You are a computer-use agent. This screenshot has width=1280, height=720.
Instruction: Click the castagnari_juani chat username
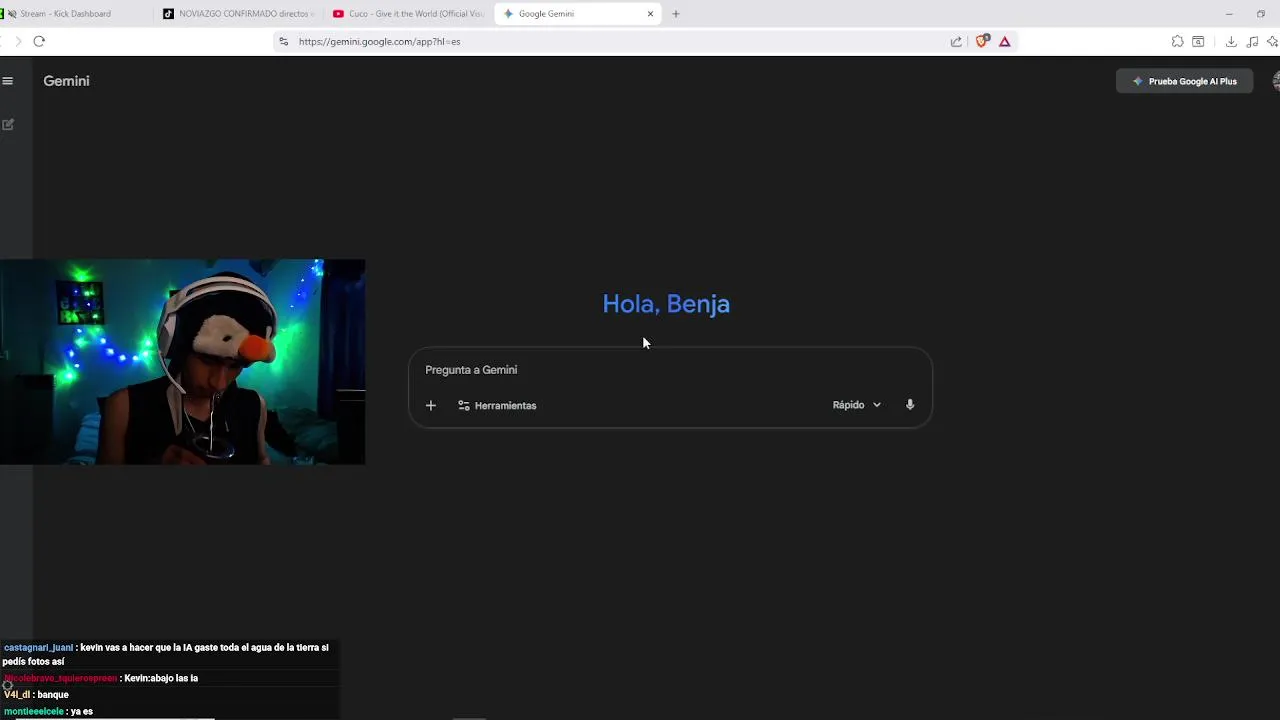[38, 648]
